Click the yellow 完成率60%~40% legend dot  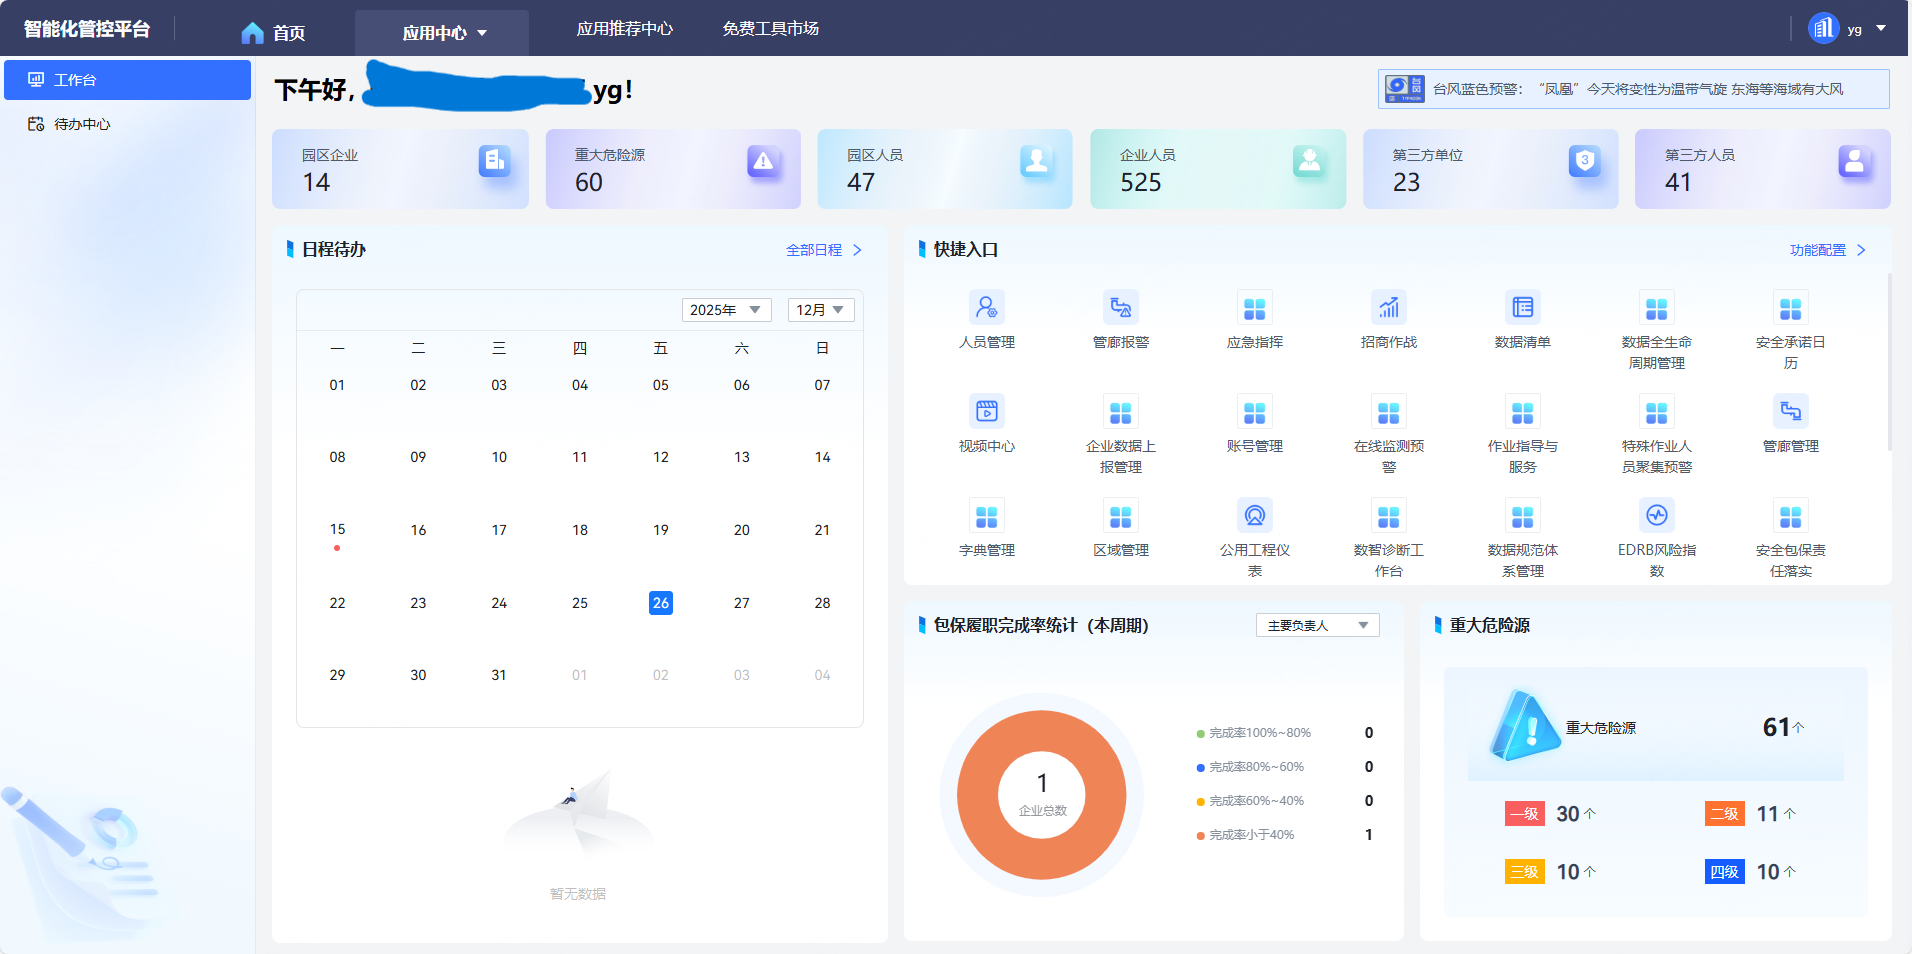coord(1200,802)
